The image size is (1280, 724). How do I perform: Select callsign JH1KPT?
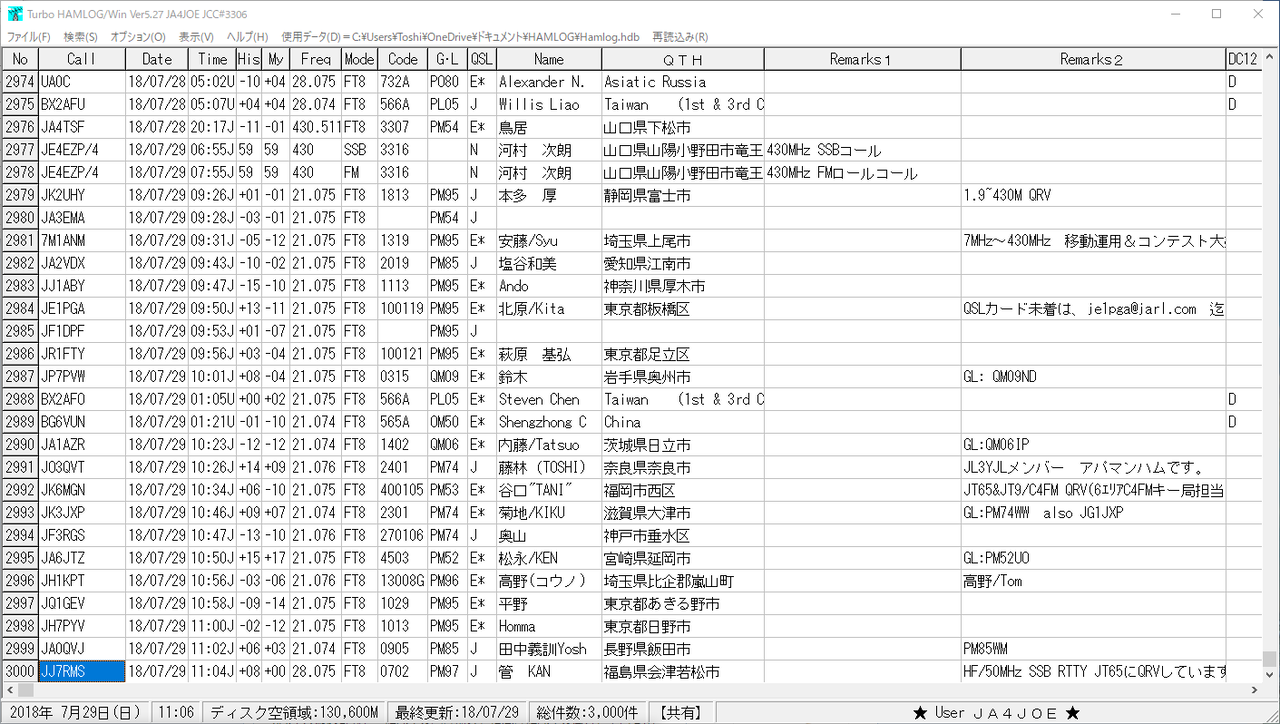click(x=82, y=581)
